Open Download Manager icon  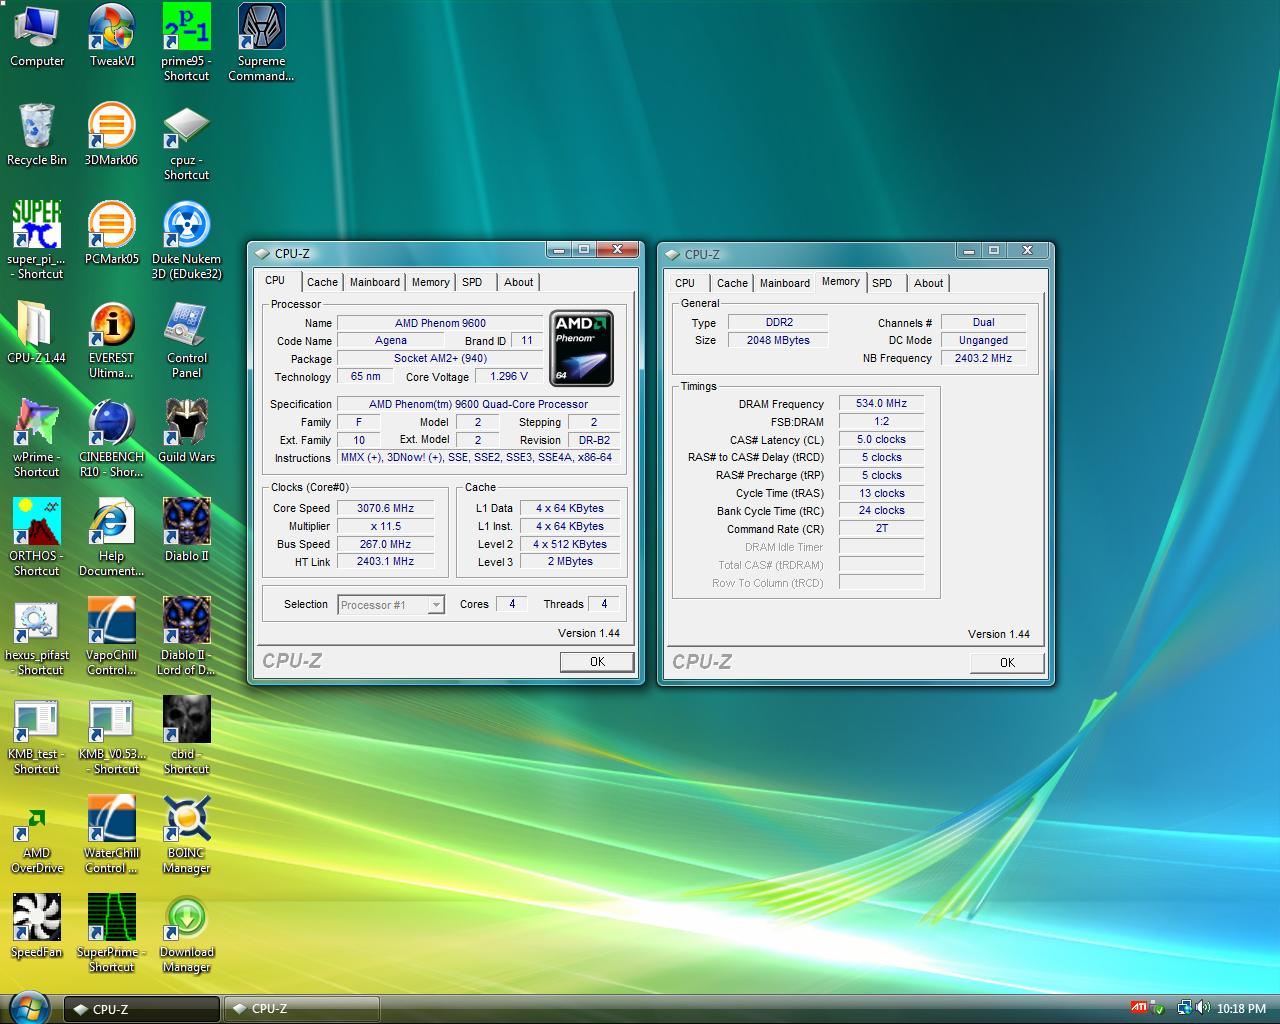tap(186, 933)
